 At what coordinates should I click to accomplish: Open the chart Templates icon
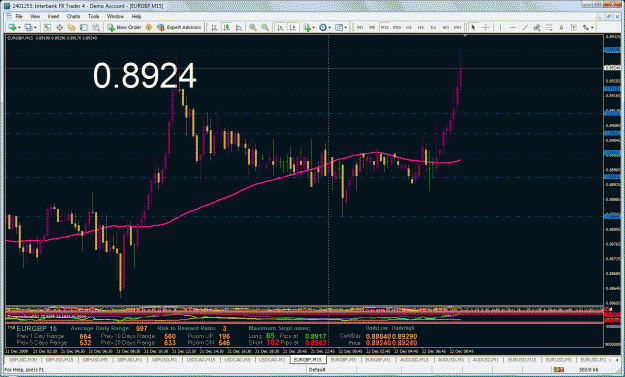click(x=338, y=27)
